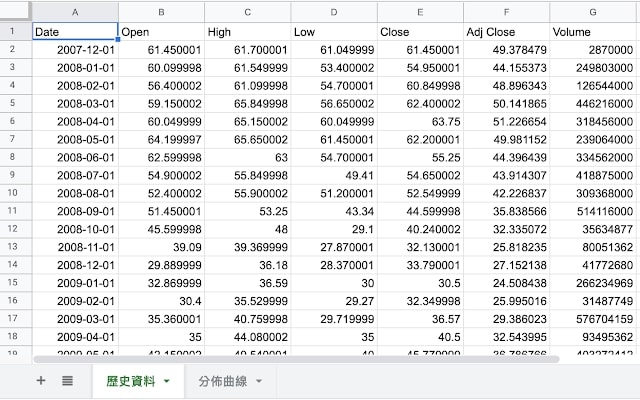Select row 12 header

point(16,229)
